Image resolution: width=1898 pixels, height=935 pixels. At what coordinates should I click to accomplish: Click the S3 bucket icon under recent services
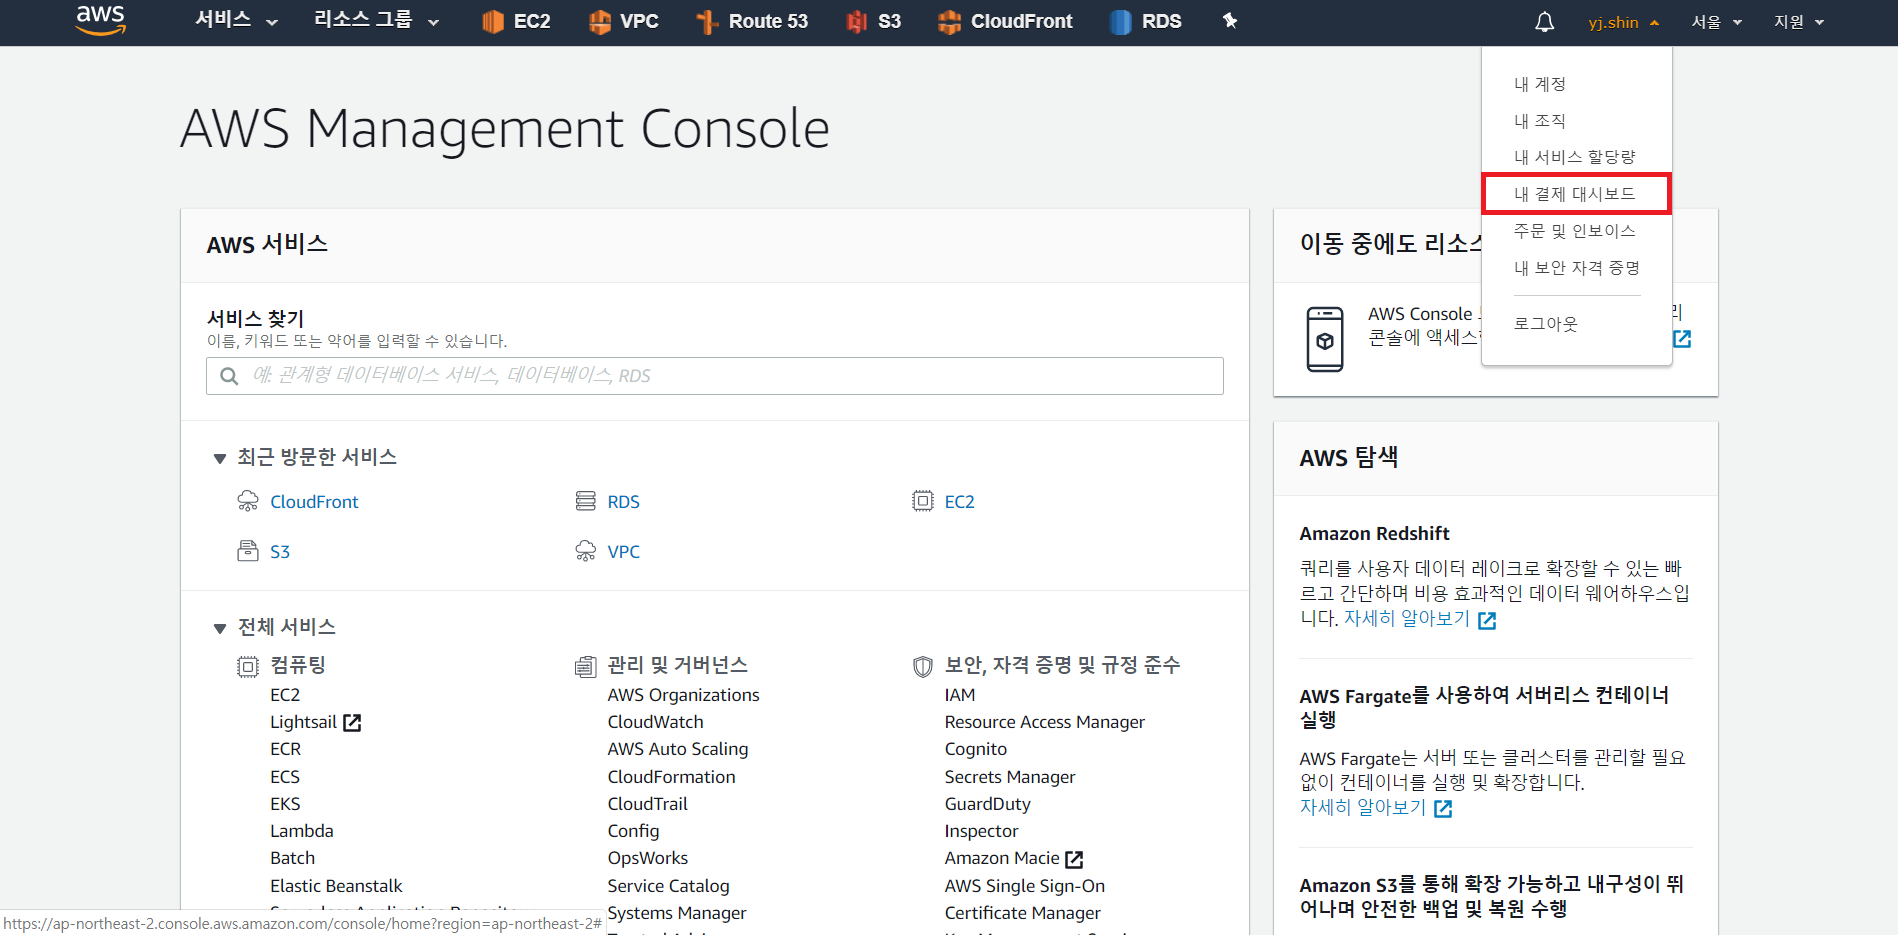248,551
